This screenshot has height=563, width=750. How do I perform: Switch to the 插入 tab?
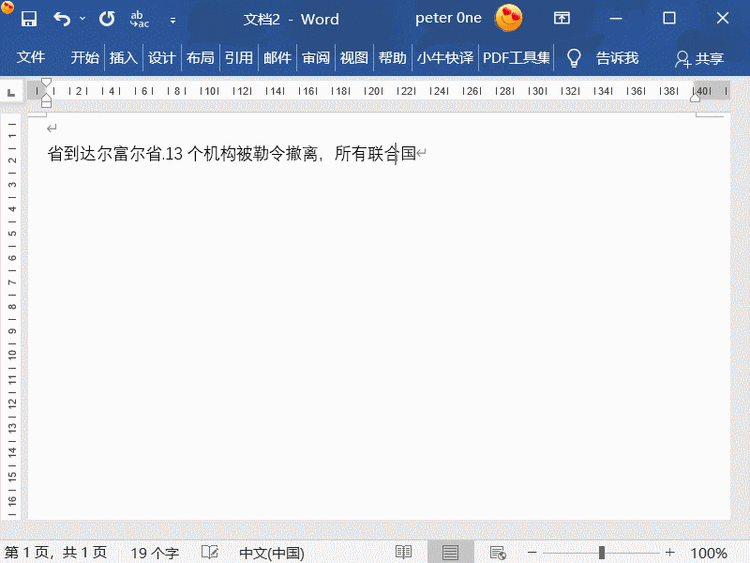[x=123, y=58]
